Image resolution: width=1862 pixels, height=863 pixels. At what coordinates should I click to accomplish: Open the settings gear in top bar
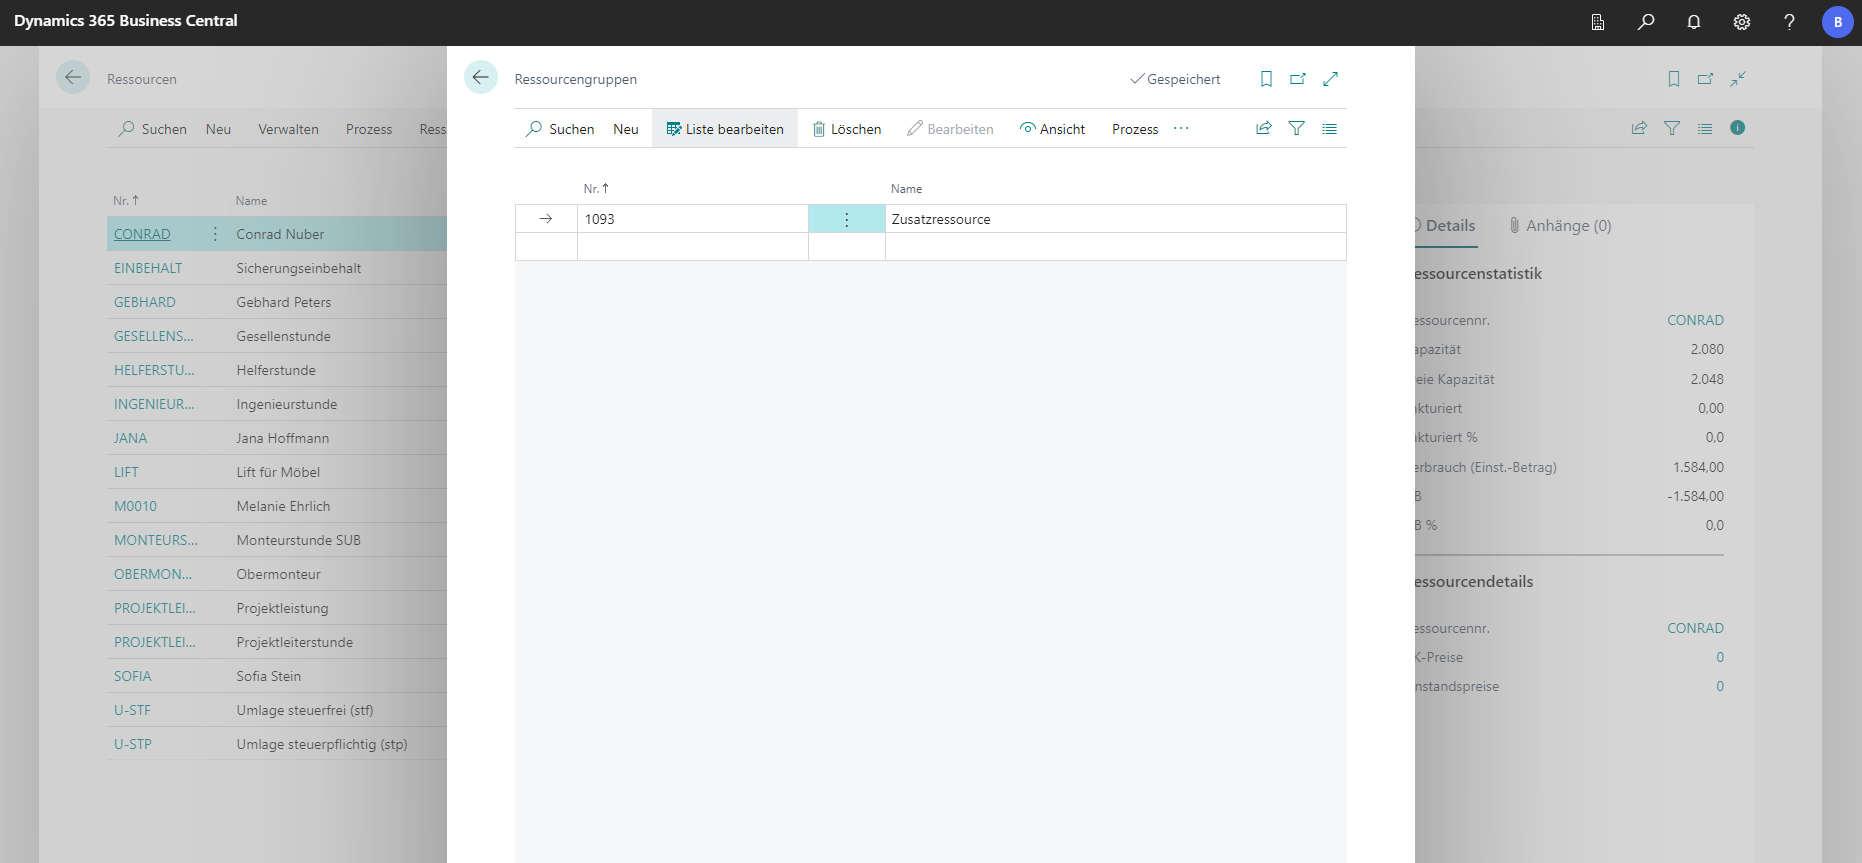1742,22
